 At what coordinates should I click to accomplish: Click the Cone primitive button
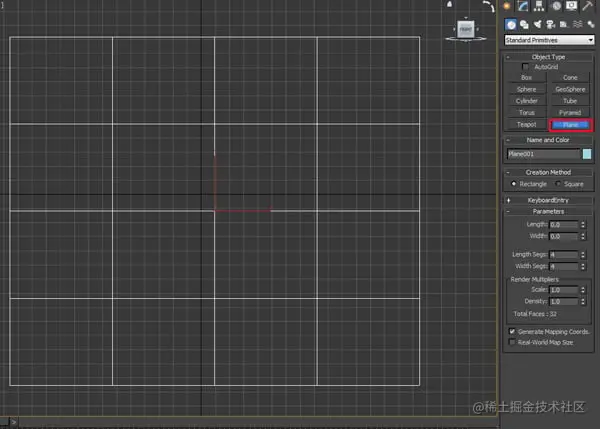570,78
